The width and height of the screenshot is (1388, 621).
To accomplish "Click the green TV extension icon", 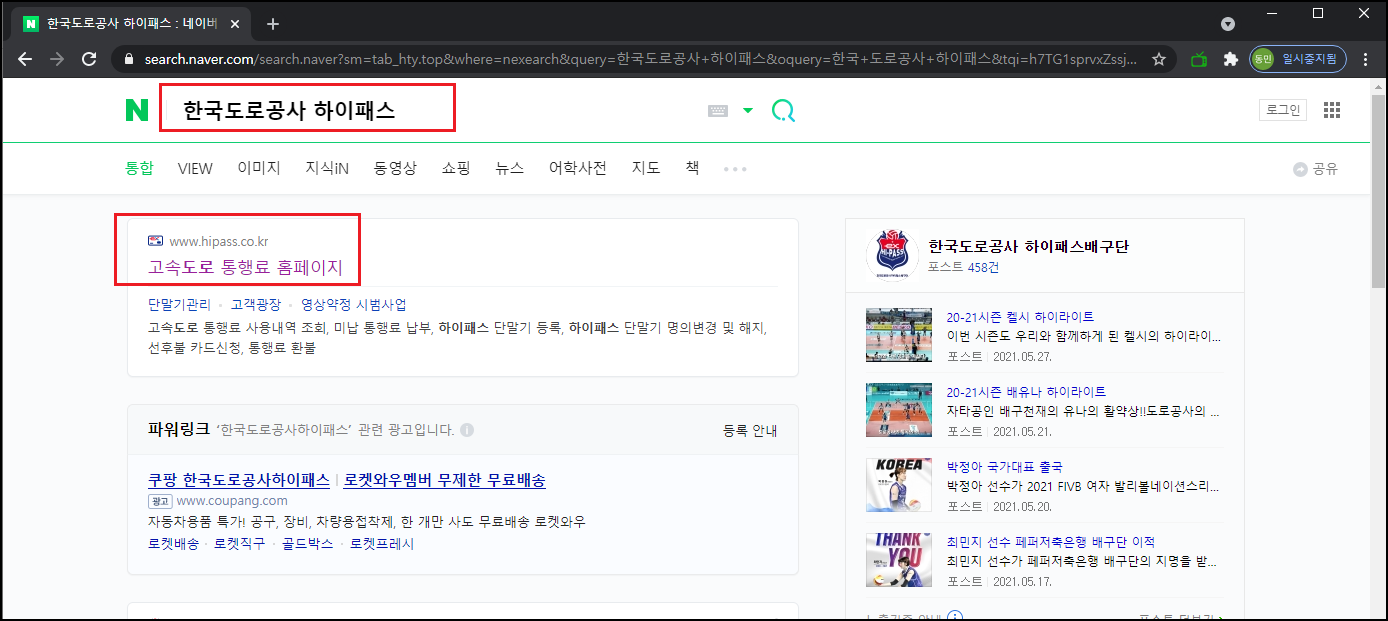I will [x=1199, y=59].
